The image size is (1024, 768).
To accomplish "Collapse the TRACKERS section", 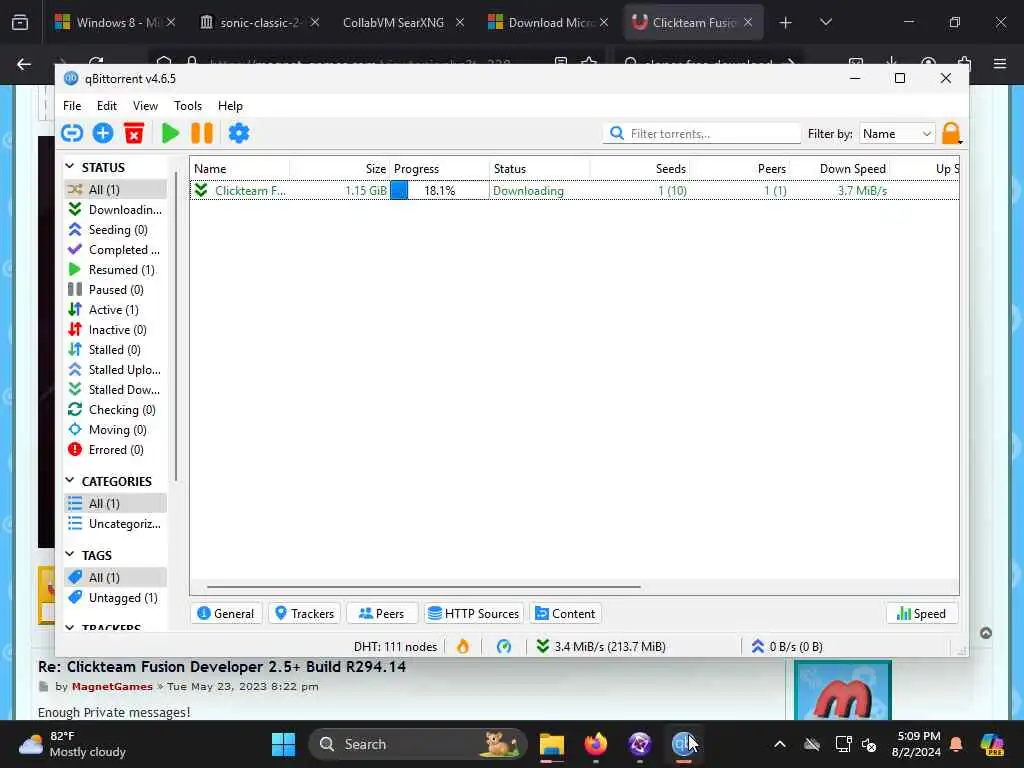I will 70,628.
